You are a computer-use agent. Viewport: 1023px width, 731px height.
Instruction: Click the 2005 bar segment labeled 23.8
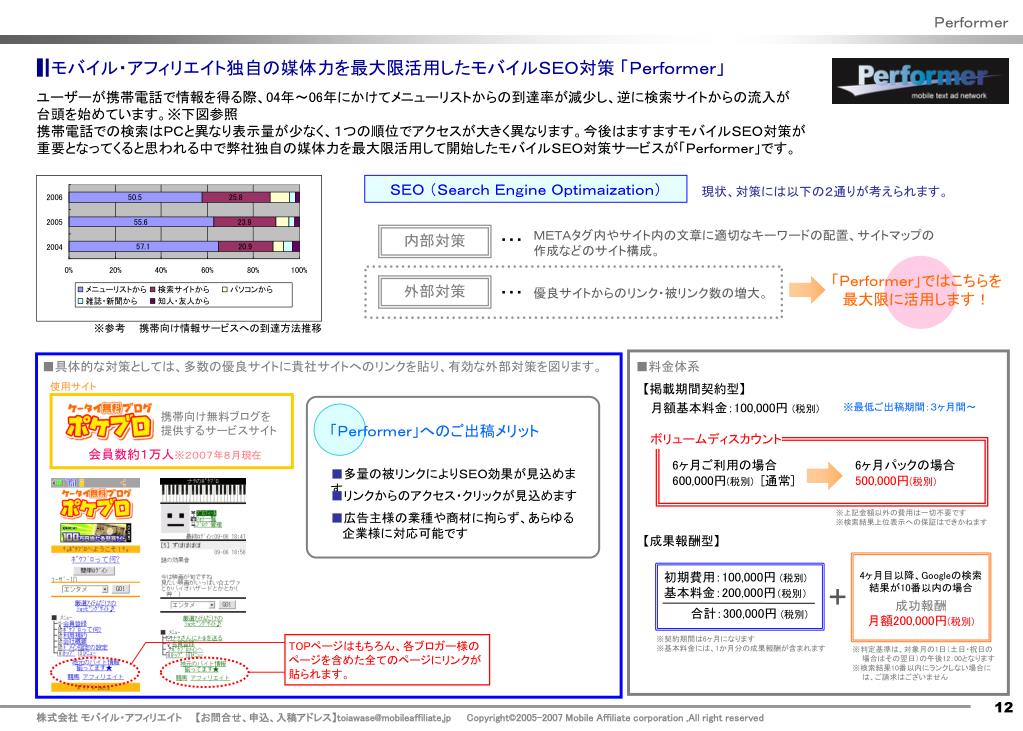coord(245,222)
